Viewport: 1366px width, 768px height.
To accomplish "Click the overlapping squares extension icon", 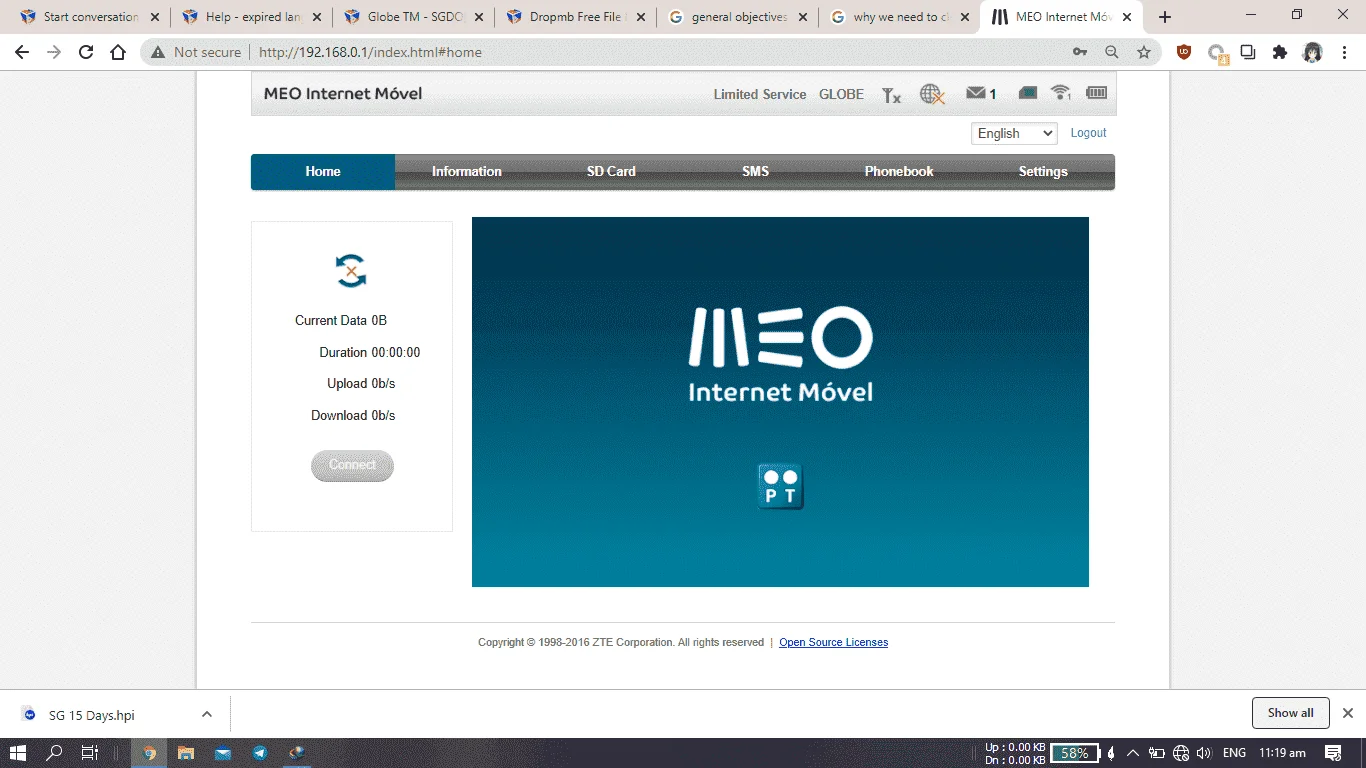I will coord(1248,52).
